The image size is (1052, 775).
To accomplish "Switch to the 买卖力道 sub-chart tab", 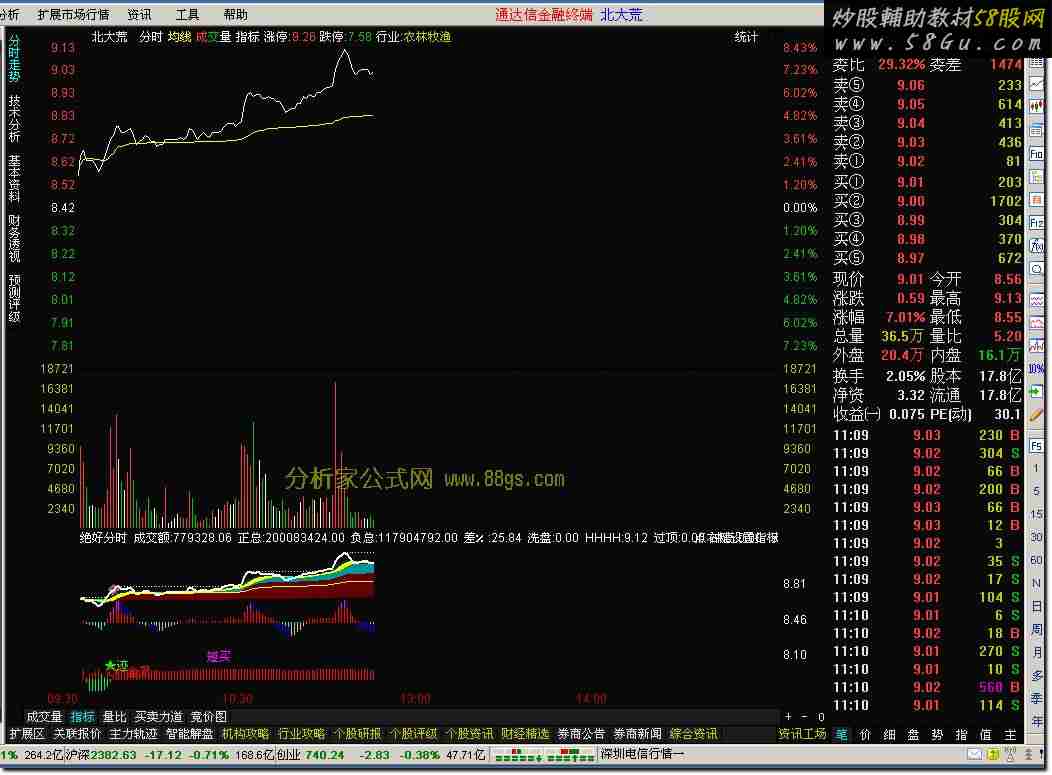I will click(x=158, y=717).
